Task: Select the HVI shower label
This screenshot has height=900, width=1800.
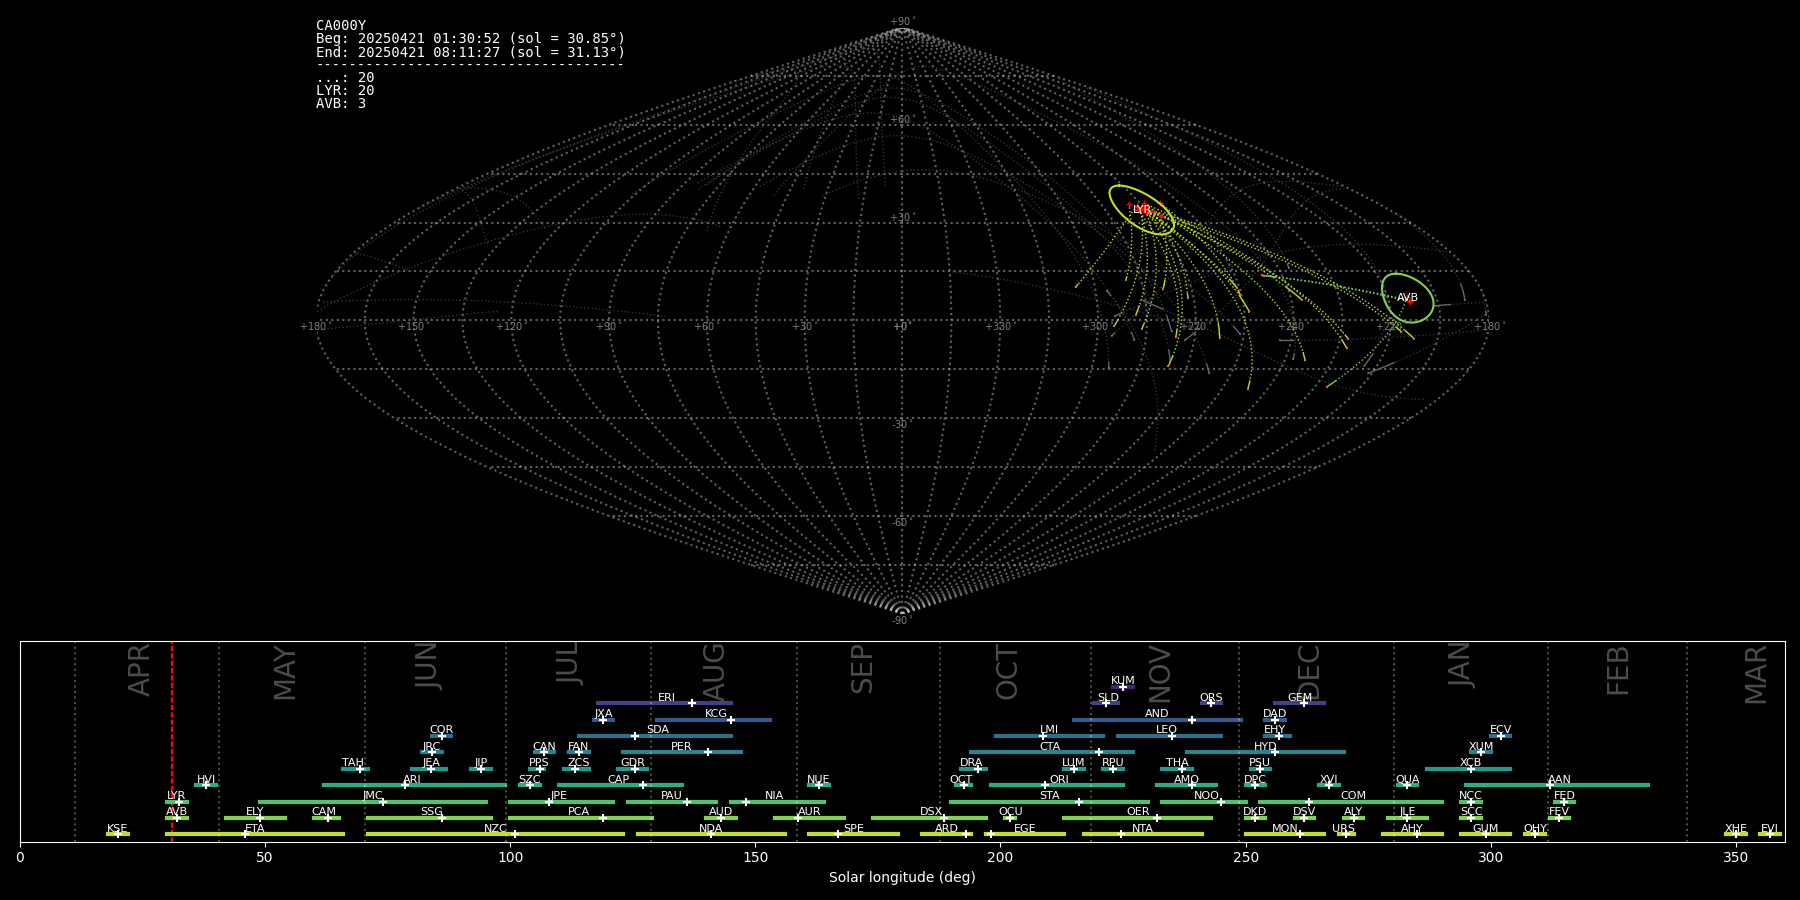Action: (206, 780)
